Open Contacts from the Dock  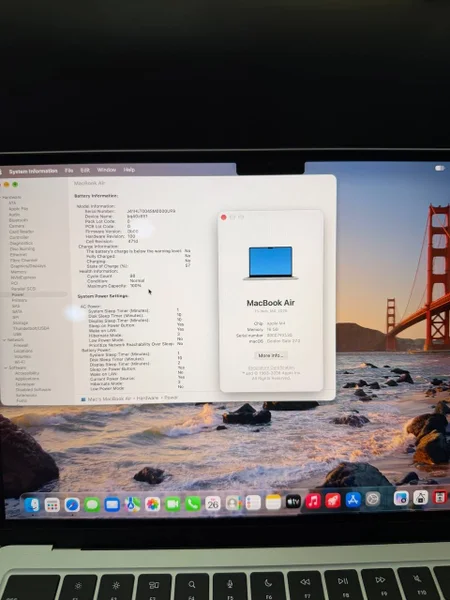[233, 503]
